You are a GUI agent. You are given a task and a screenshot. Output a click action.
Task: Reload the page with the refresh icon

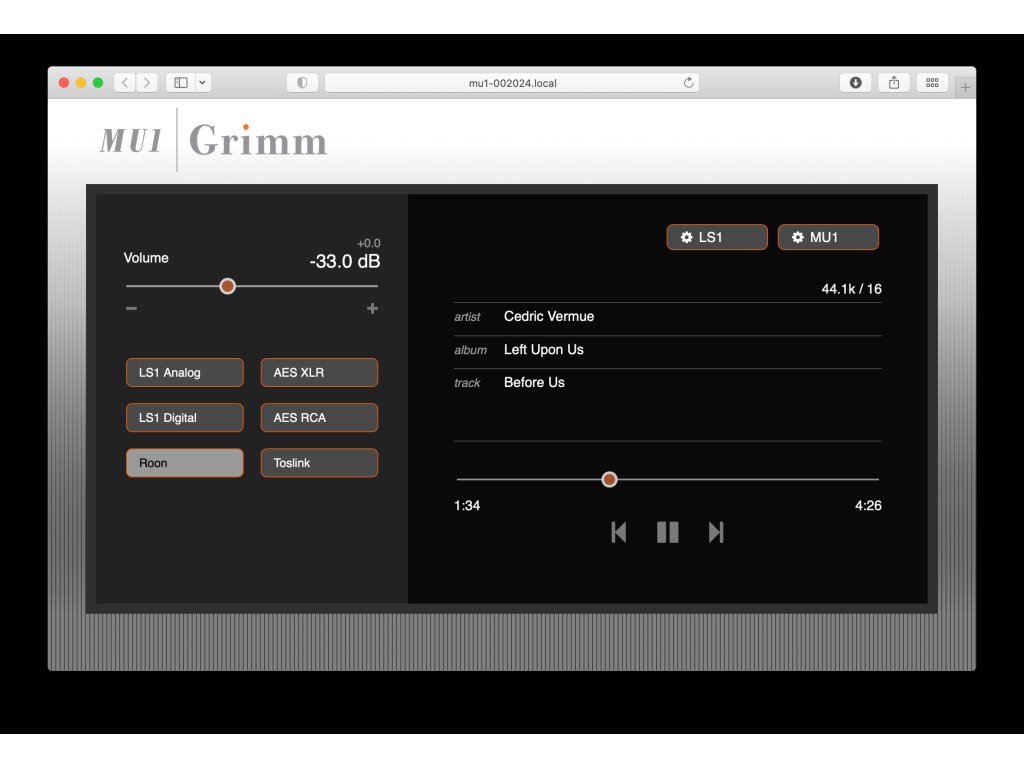pos(688,82)
